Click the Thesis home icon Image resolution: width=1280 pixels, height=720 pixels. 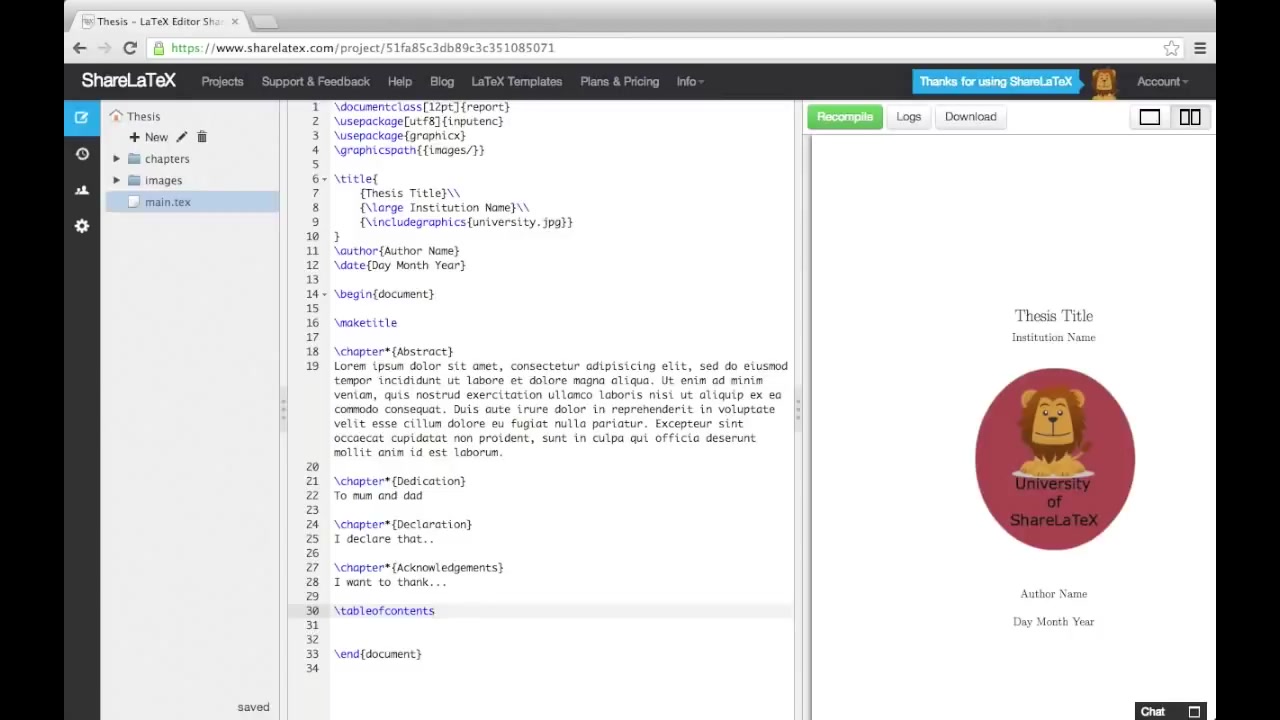[117, 116]
